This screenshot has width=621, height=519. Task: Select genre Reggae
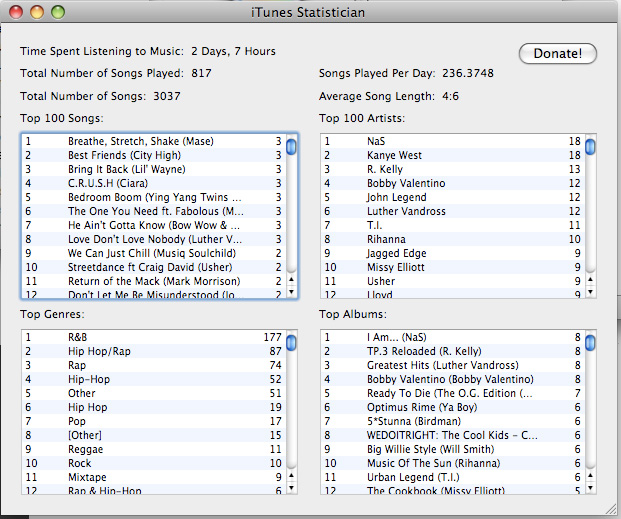[x=154, y=449]
